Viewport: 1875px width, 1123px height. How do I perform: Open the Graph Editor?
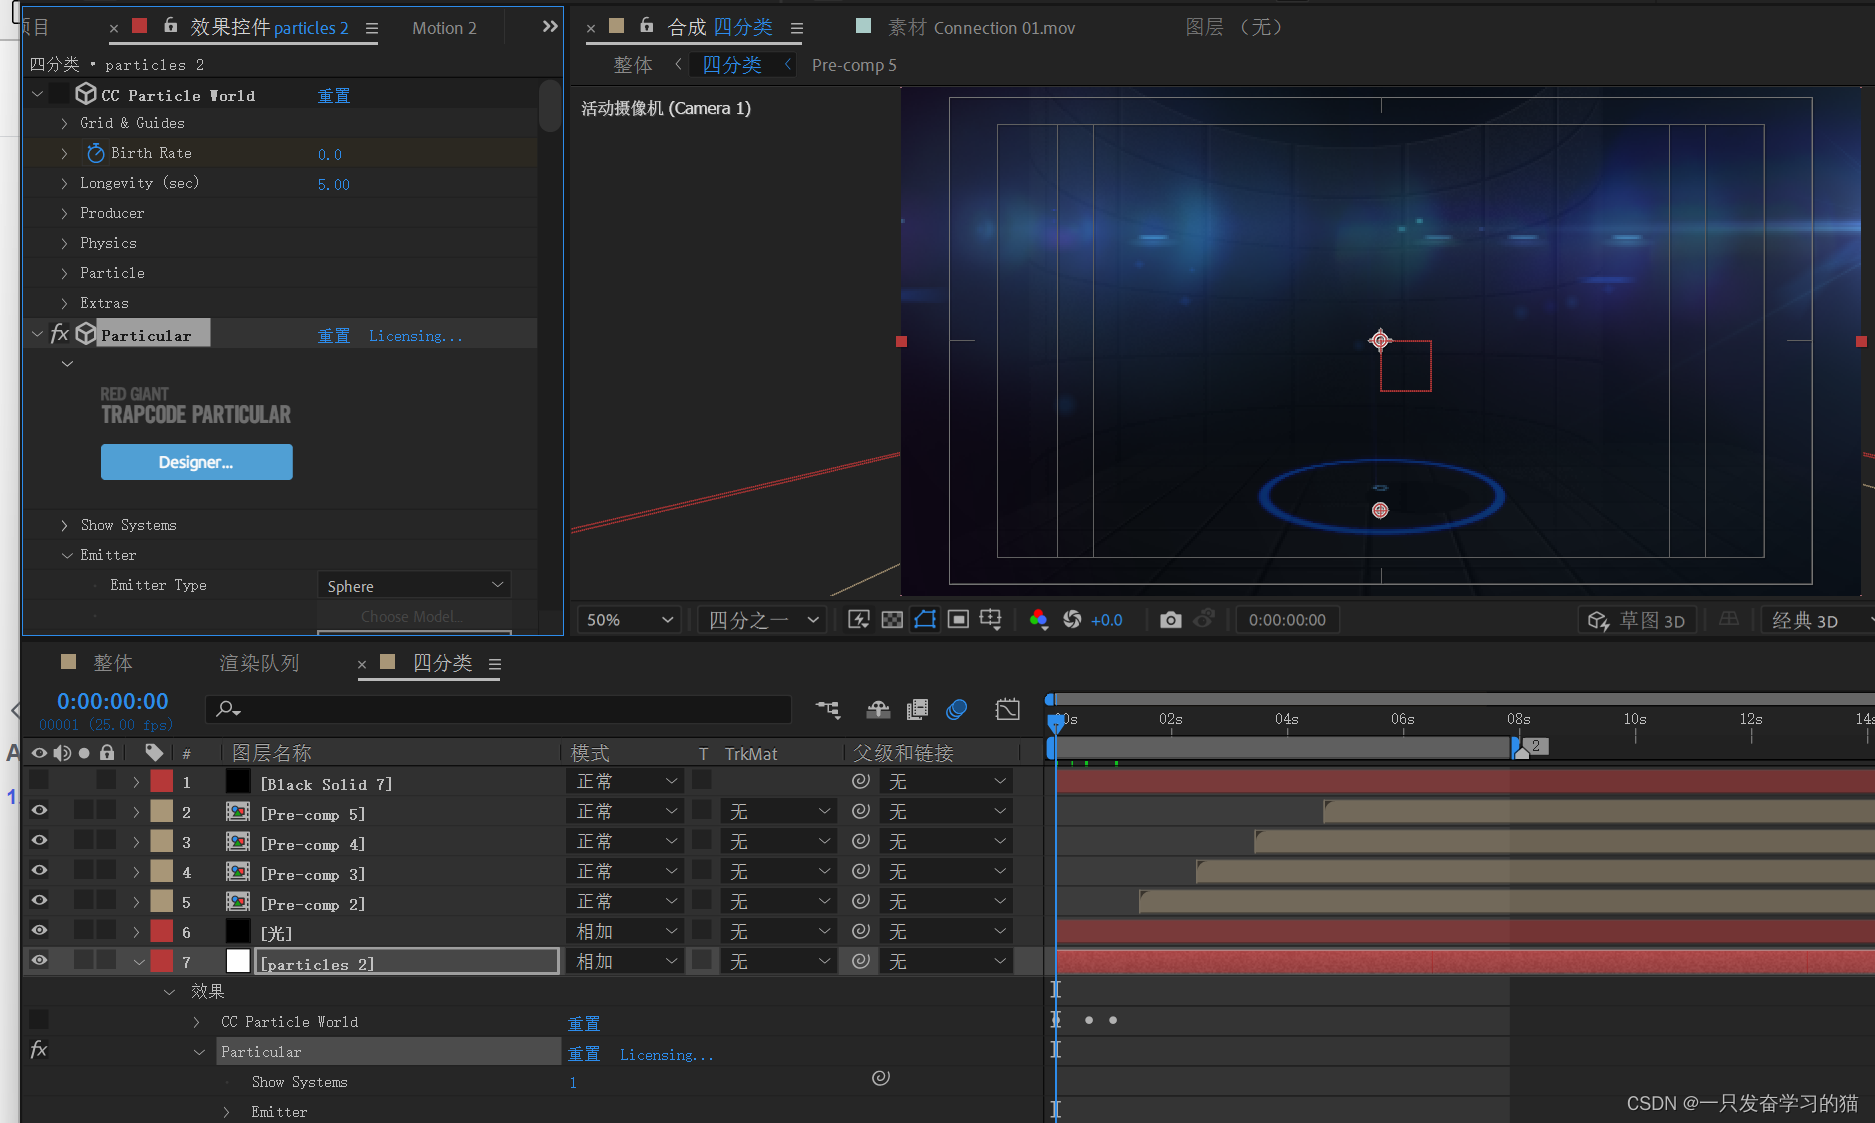(x=1007, y=710)
